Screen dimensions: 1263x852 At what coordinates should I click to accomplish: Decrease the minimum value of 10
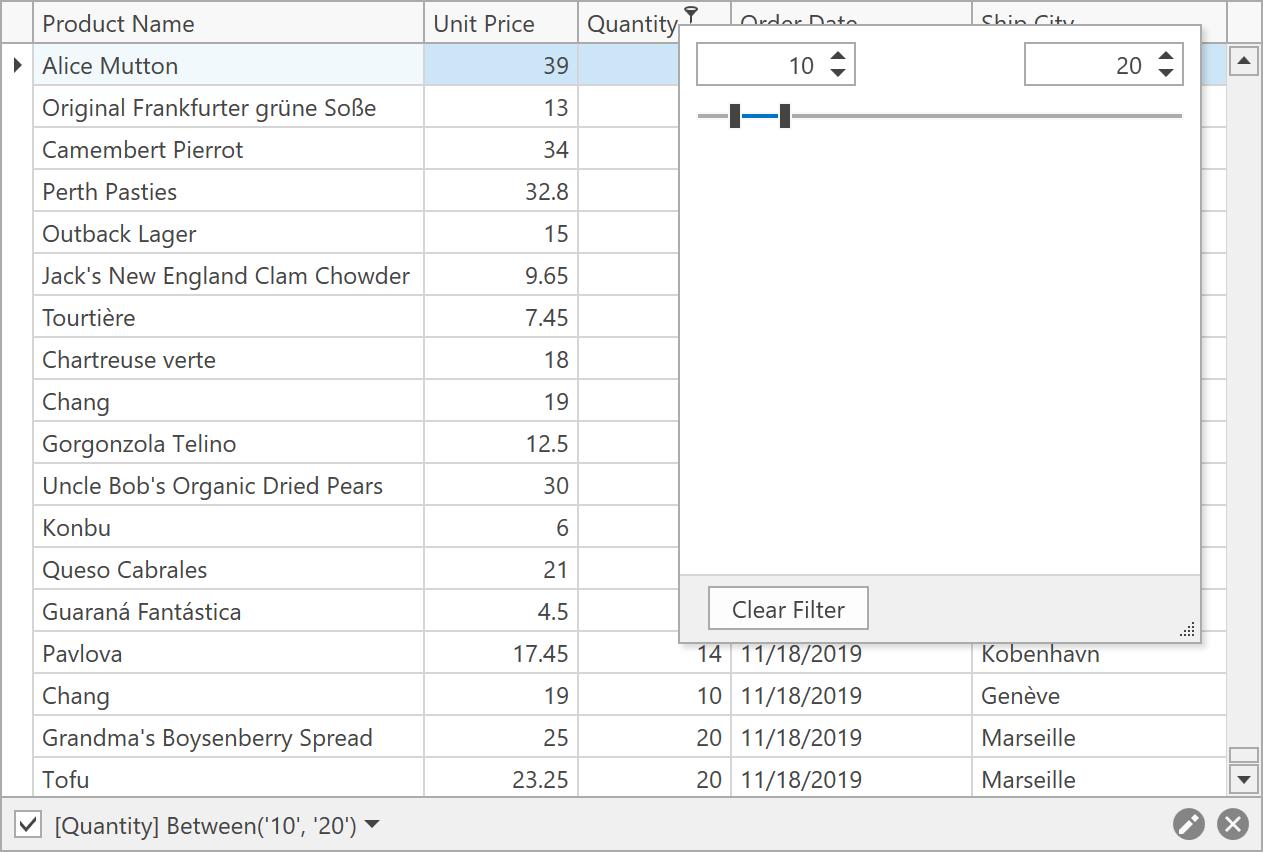[838, 73]
